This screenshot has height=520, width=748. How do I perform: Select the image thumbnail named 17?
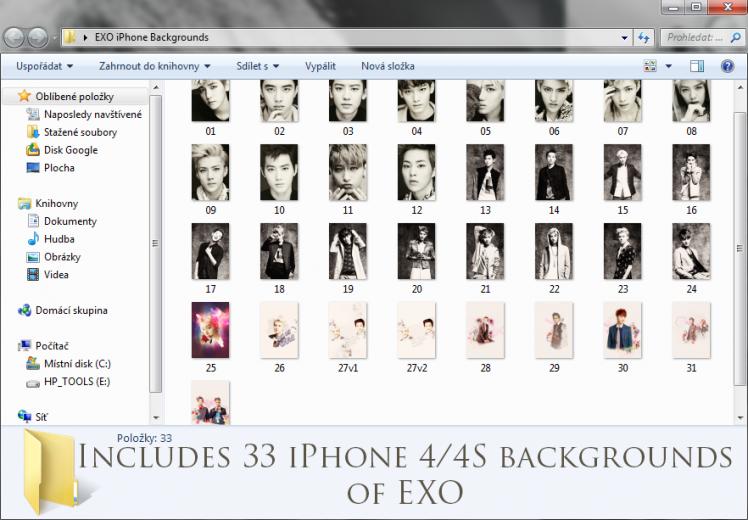[210, 251]
